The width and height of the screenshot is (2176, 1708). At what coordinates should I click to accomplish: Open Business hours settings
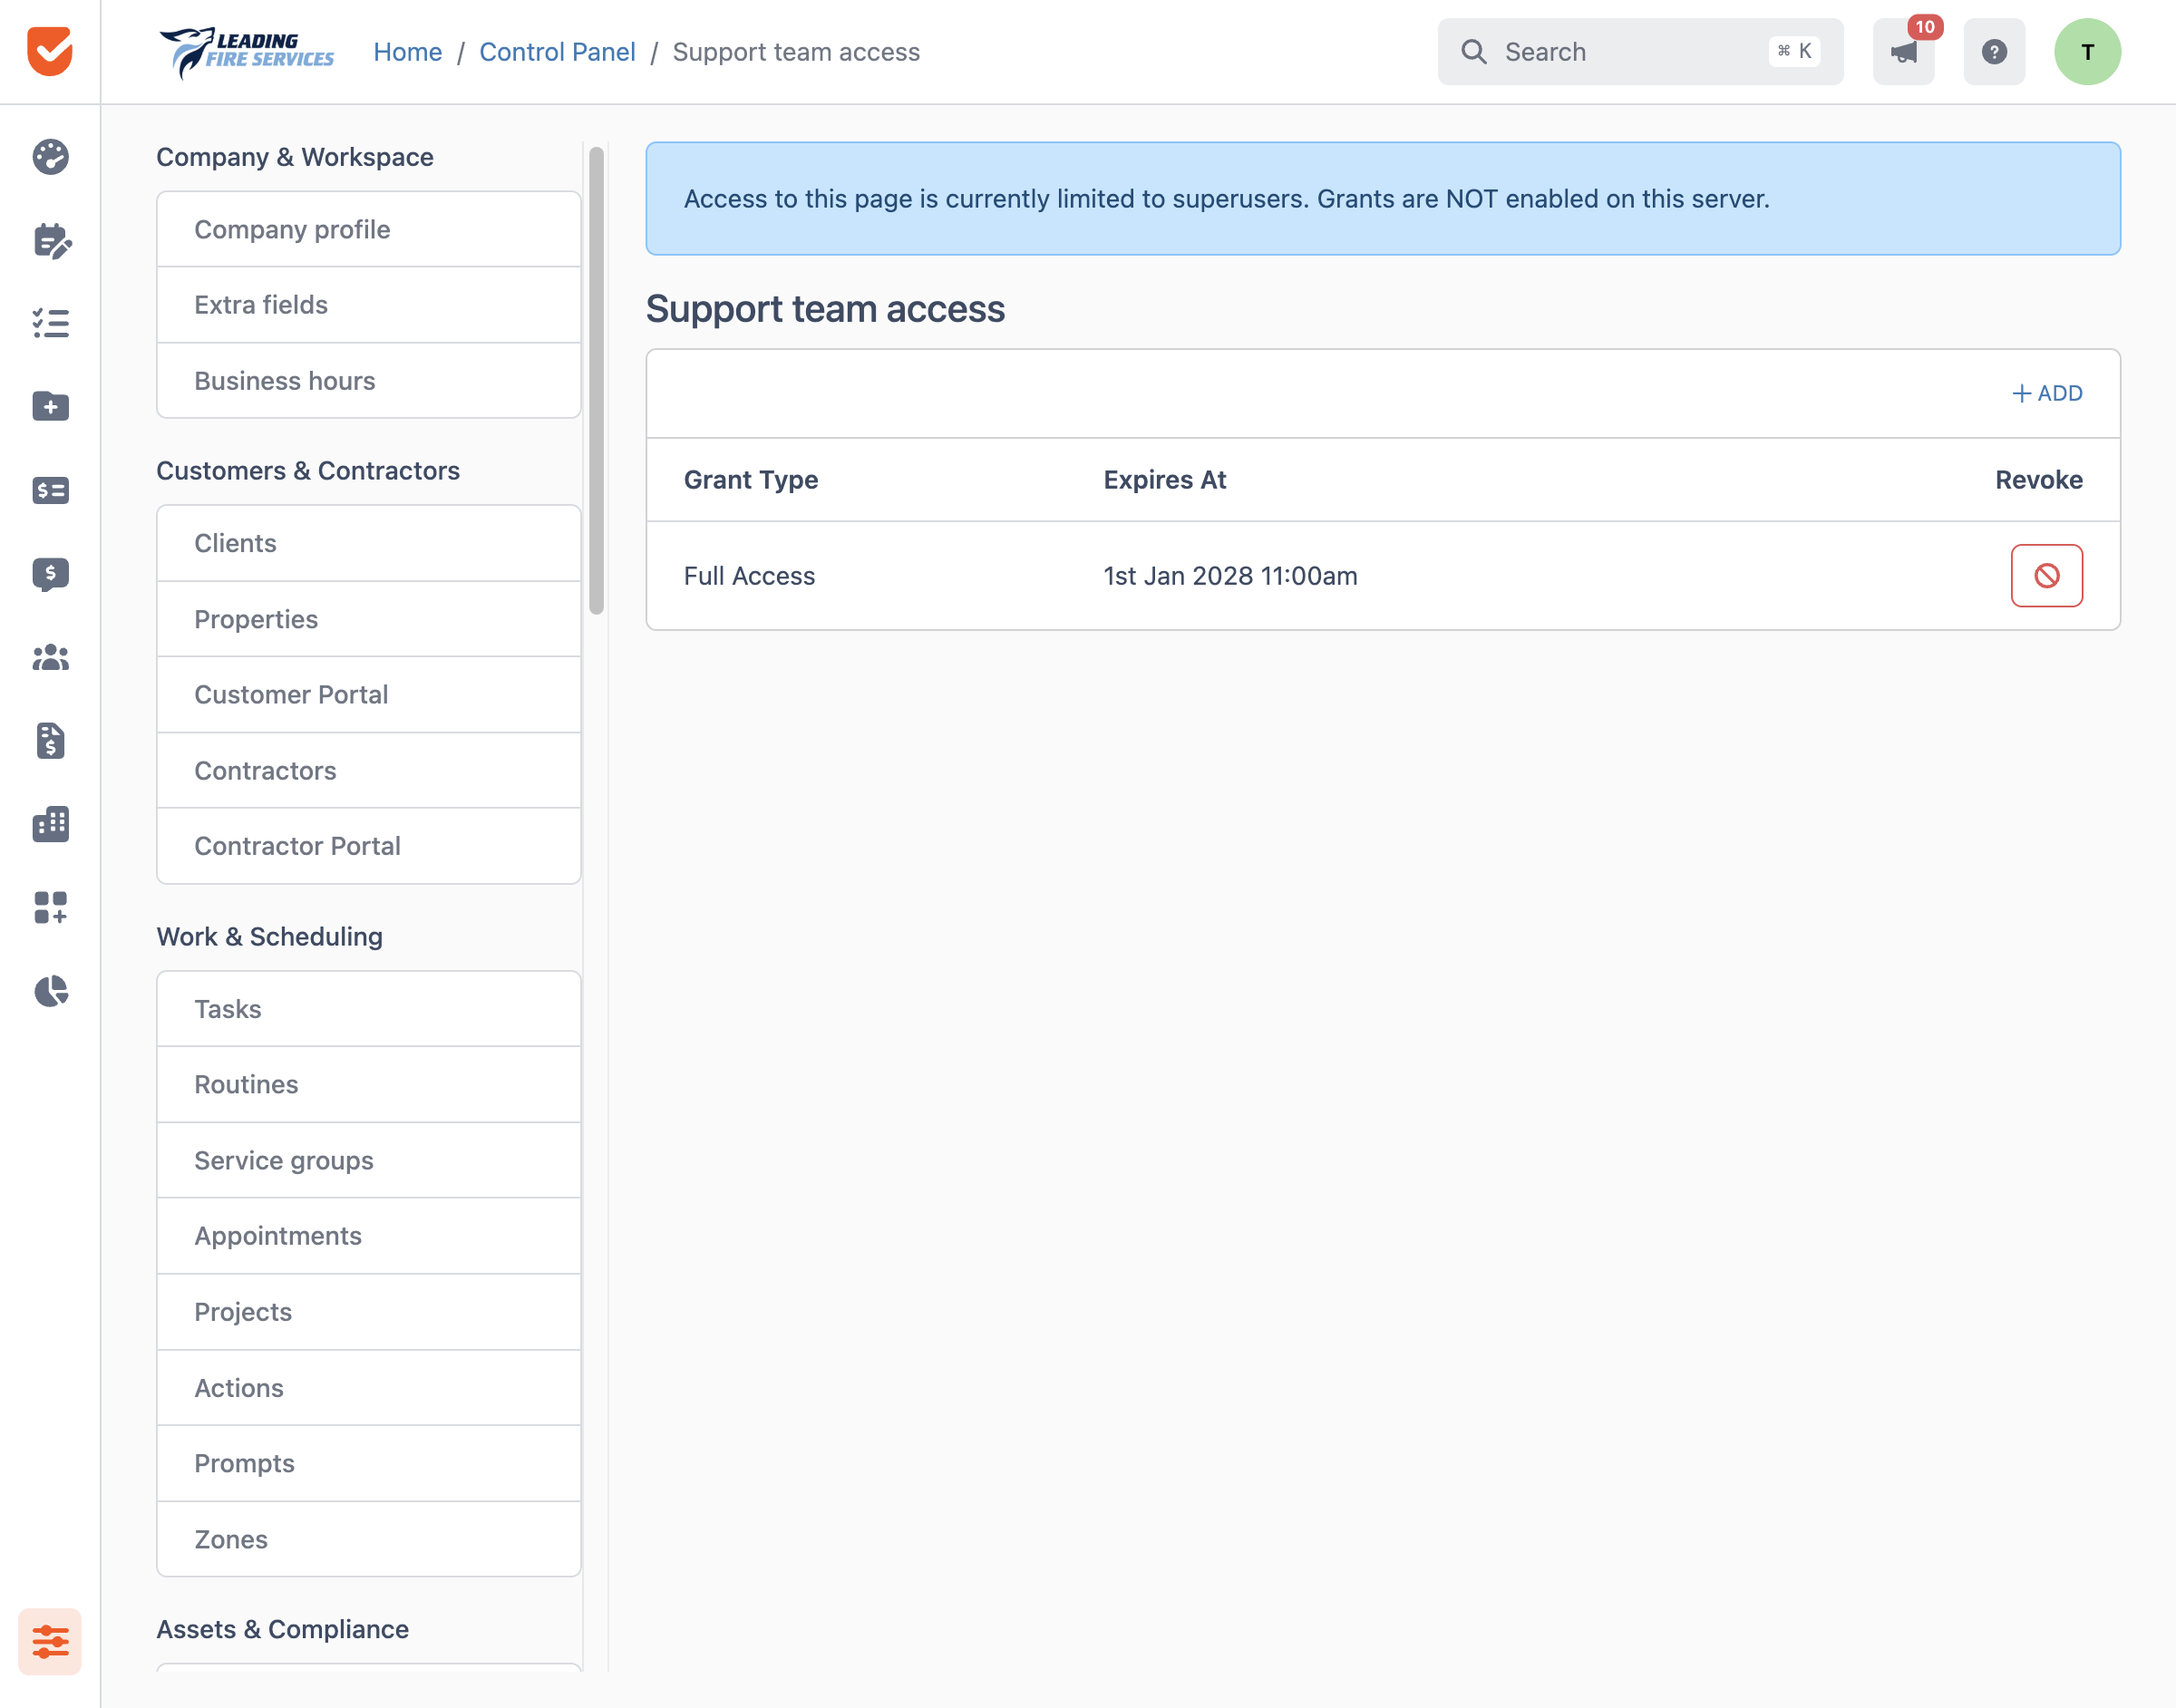pos(368,380)
